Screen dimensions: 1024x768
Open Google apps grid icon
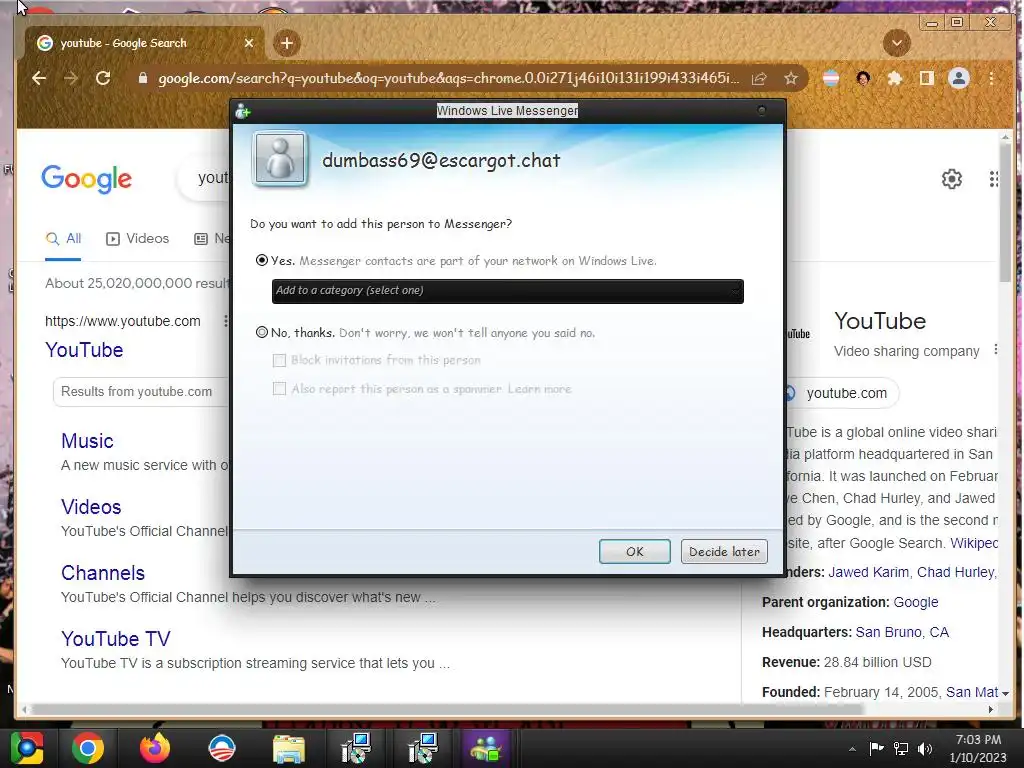[x=993, y=178]
